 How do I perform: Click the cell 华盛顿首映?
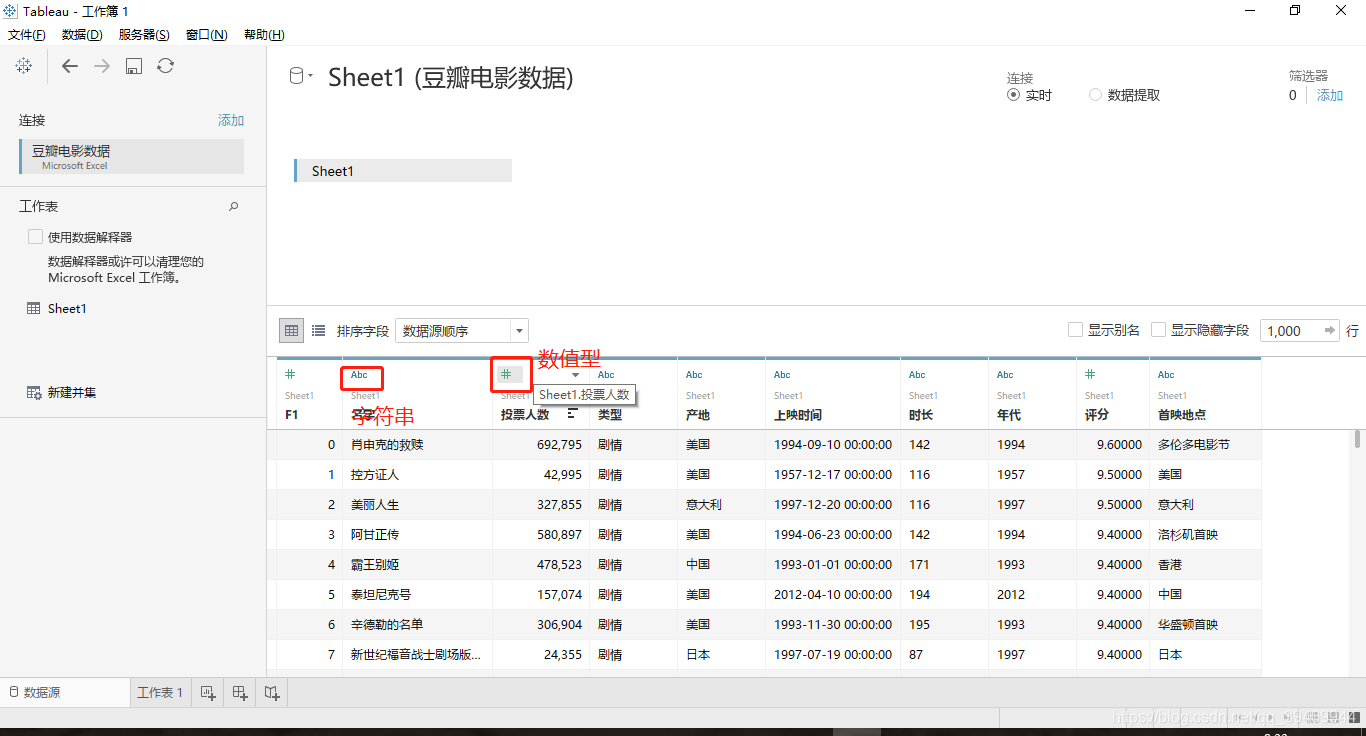pyautogui.click(x=1188, y=624)
